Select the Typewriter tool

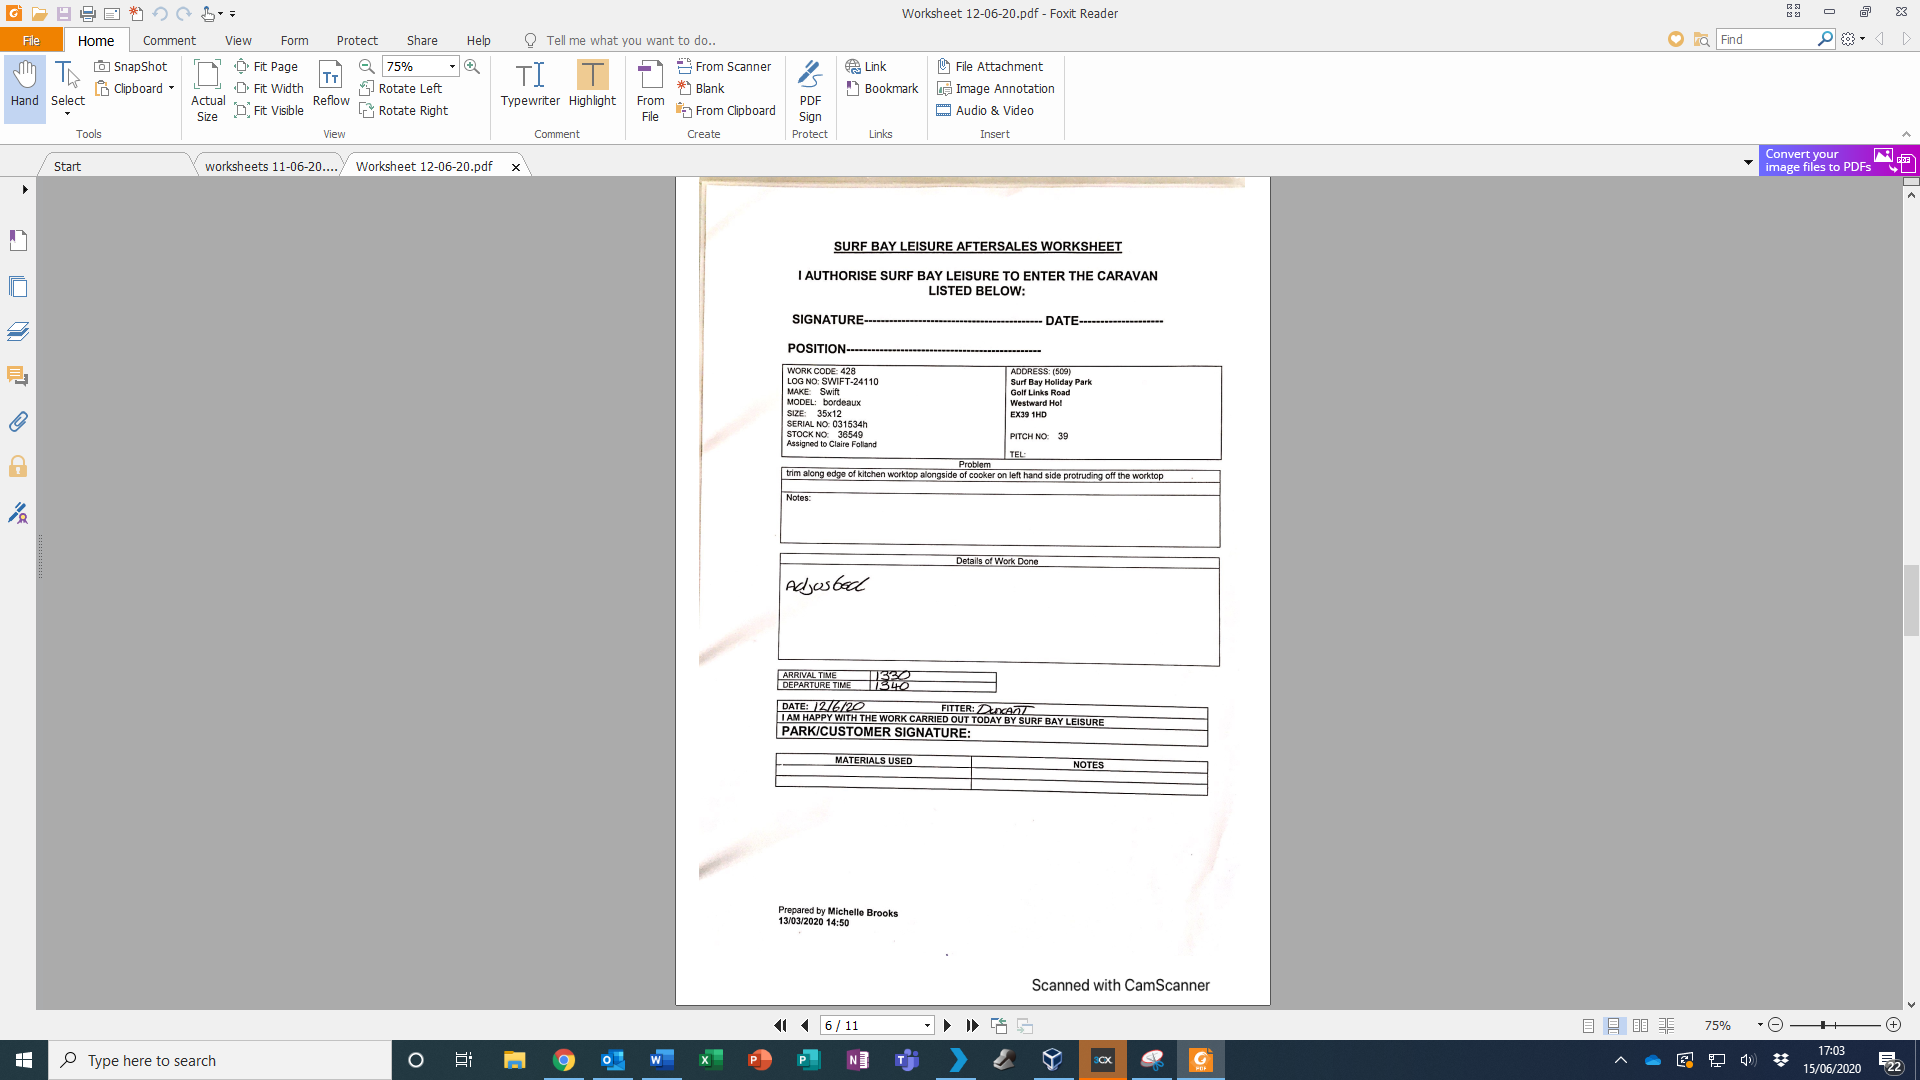point(530,84)
